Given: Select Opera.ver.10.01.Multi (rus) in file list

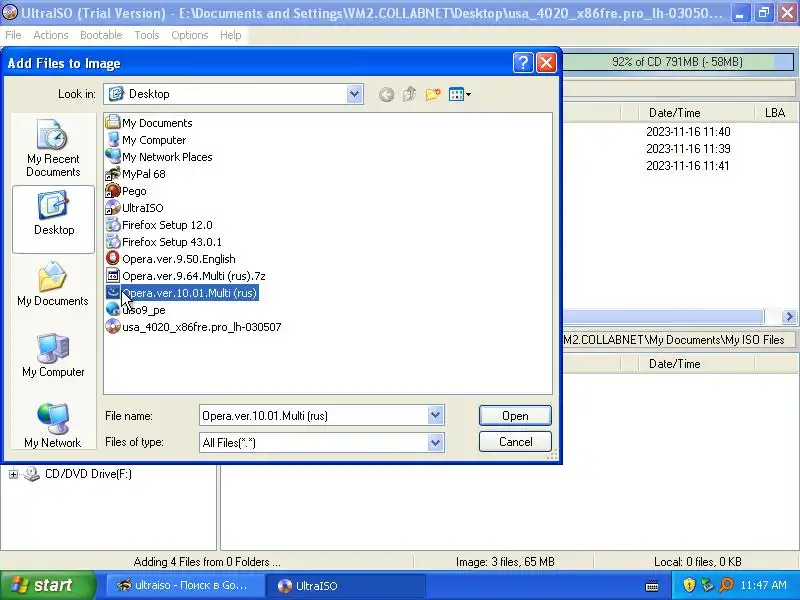Looking at the screenshot, I should point(182,293).
